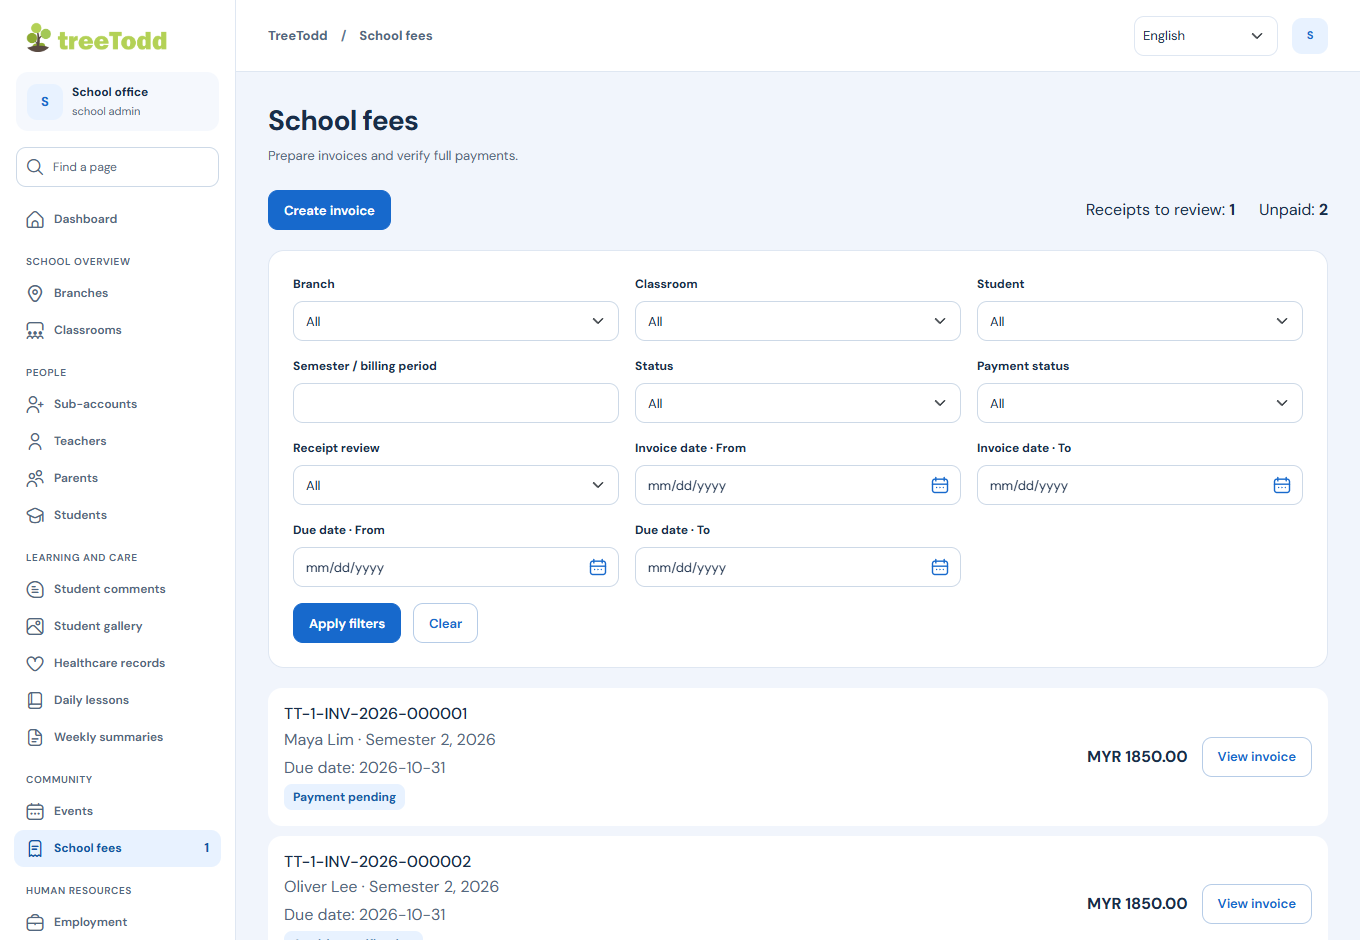Open the Receipt review dropdown

point(456,485)
